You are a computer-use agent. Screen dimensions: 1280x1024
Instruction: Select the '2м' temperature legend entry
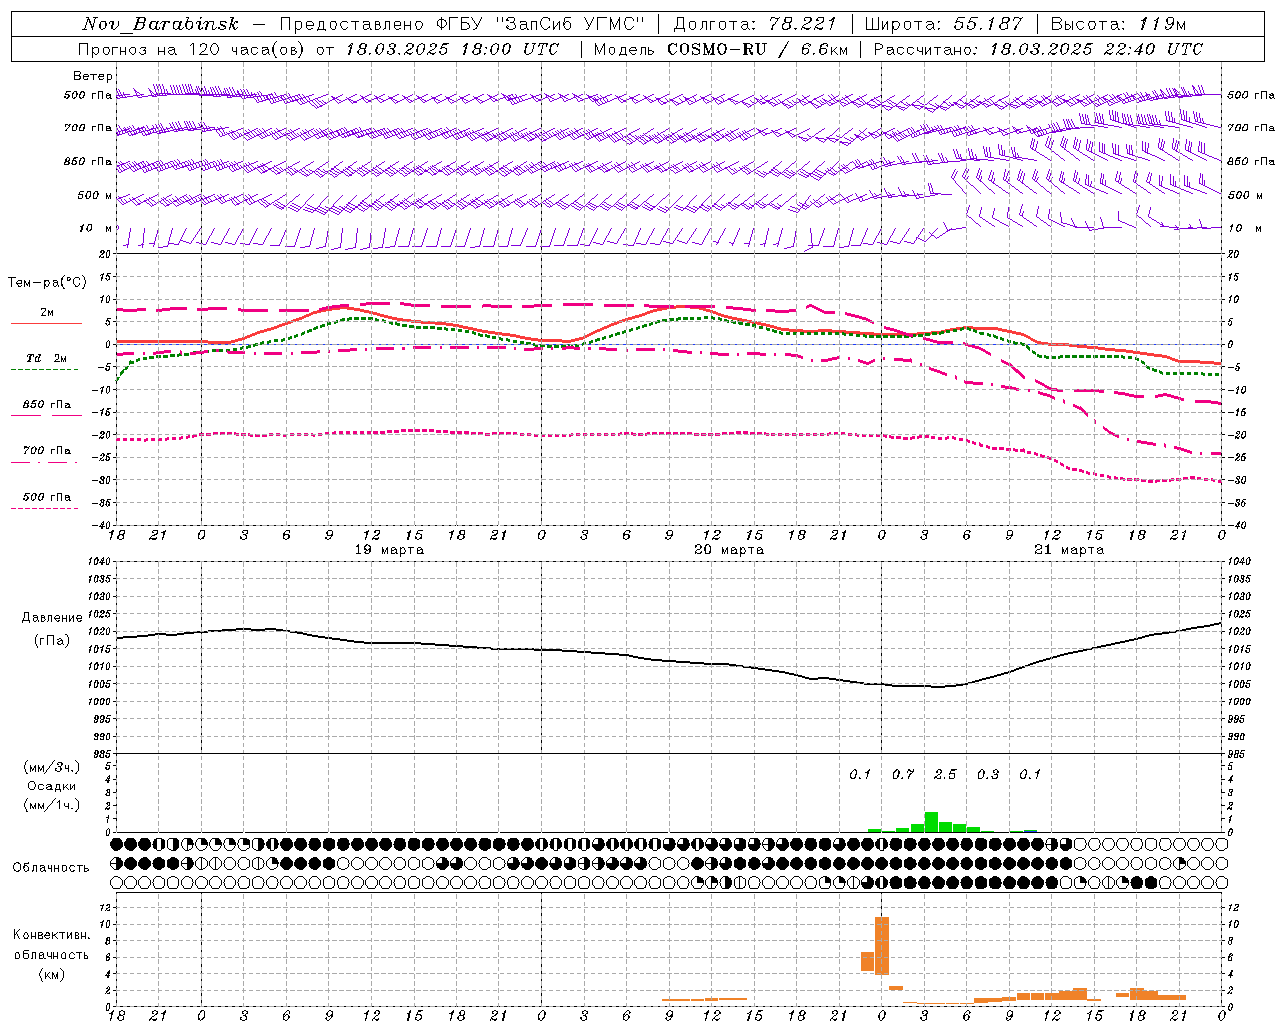click(47, 313)
